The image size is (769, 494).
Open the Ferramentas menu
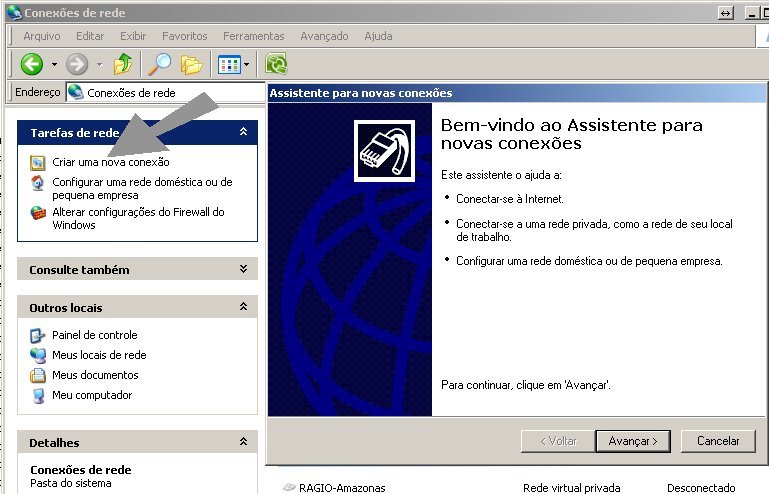[x=254, y=36]
